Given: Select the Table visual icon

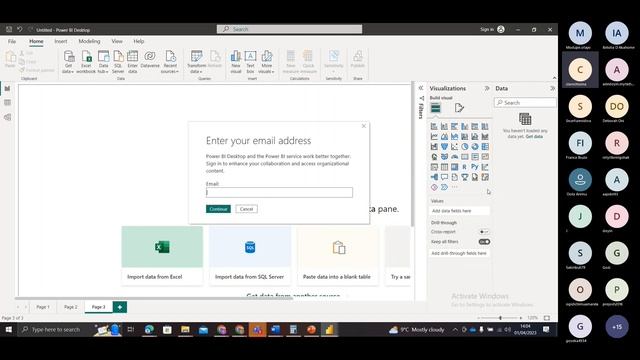Looking at the screenshot, I should tap(444, 167).
